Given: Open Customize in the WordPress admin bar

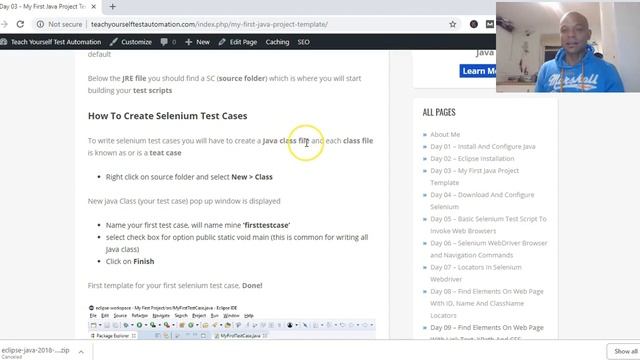Looking at the screenshot, I should click(x=131, y=42).
